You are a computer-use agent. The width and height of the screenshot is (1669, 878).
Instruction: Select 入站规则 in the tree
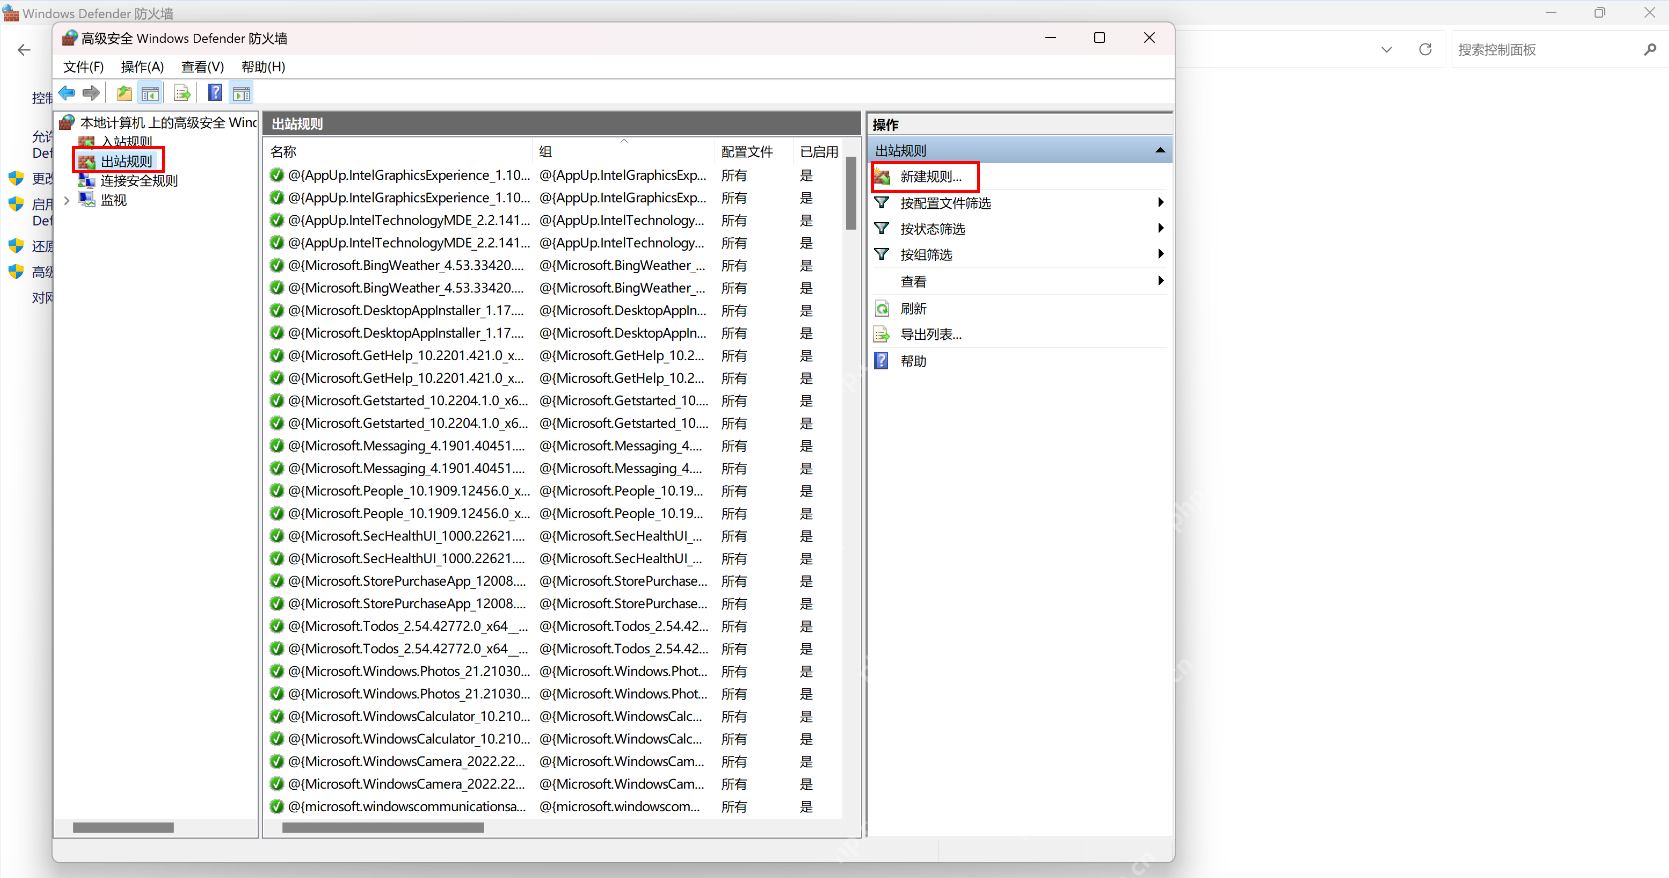127,142
